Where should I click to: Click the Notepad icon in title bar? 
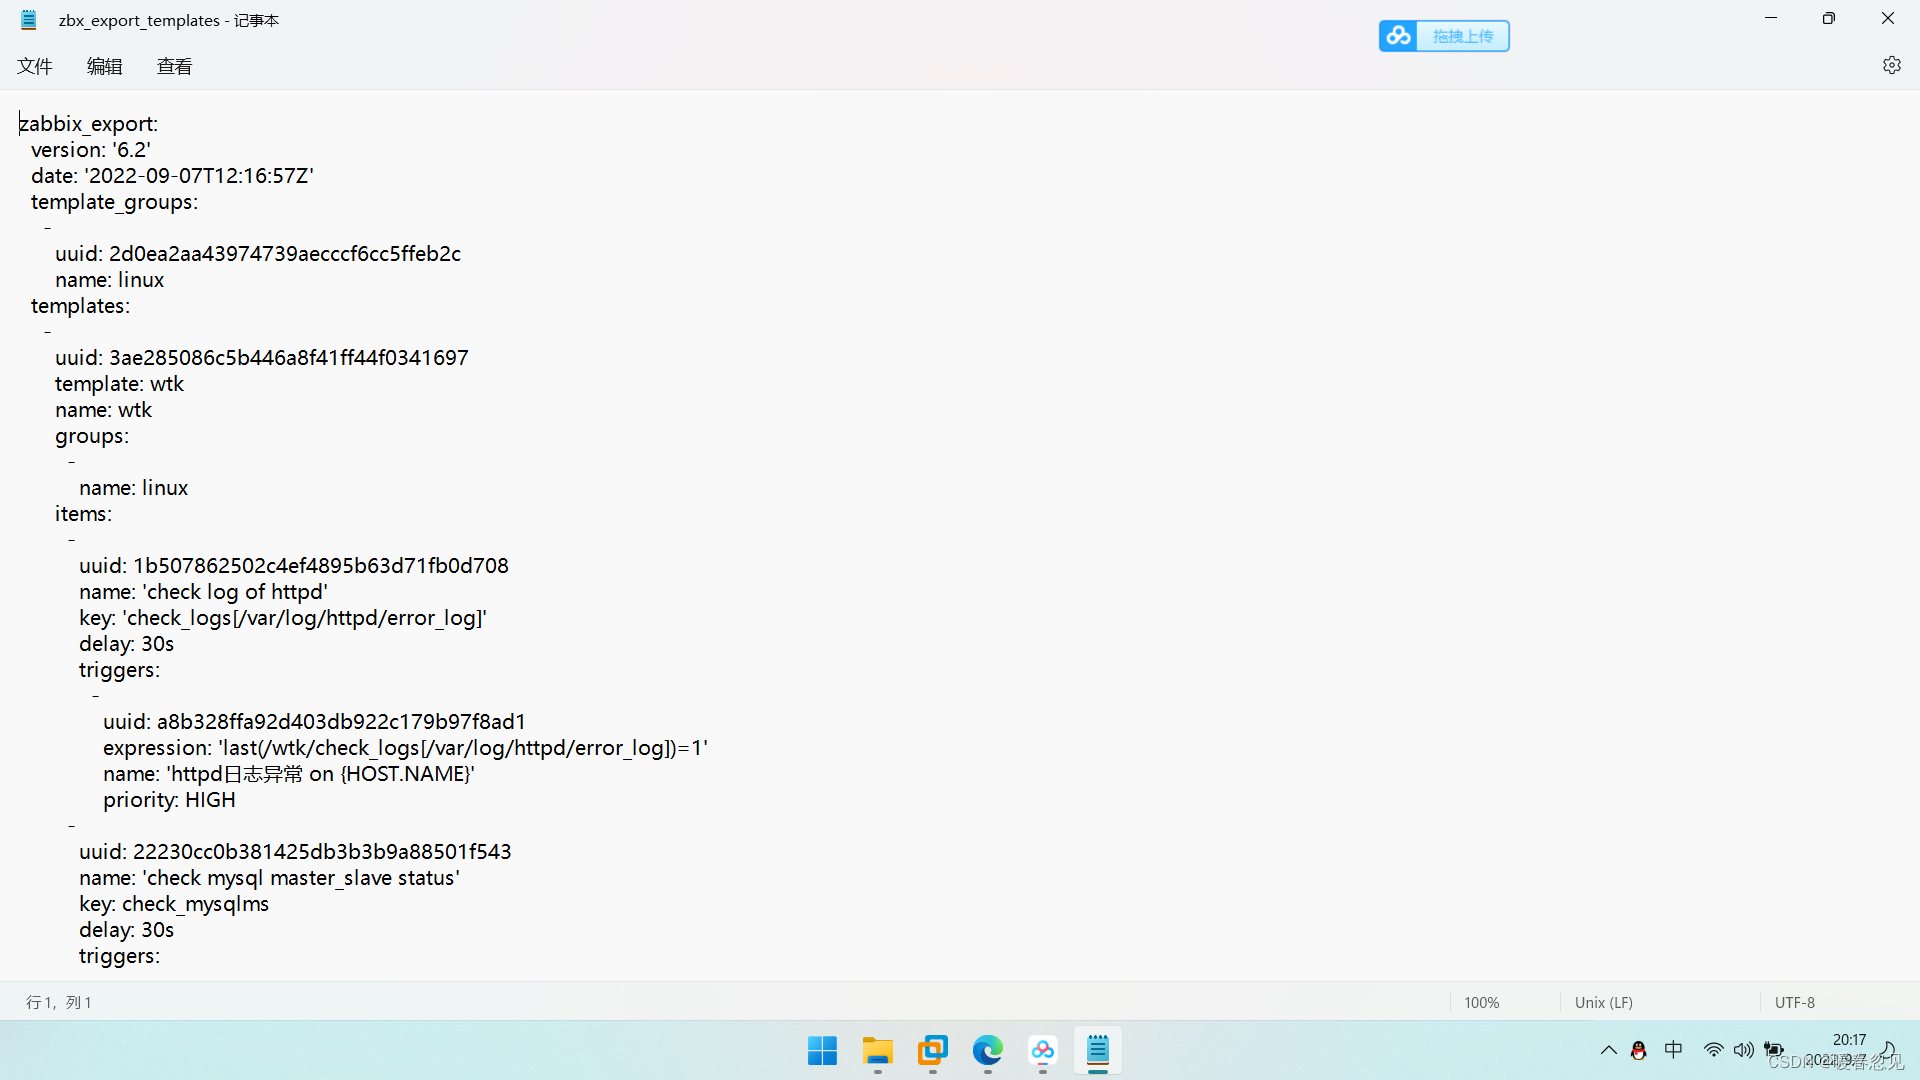point(29,20)
